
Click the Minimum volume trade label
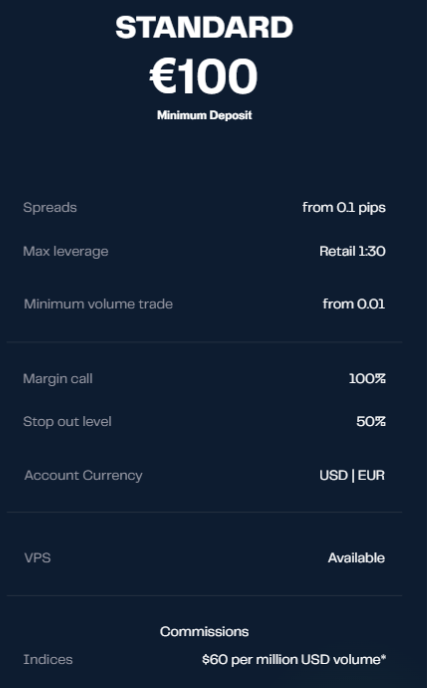tap(98, 304)
